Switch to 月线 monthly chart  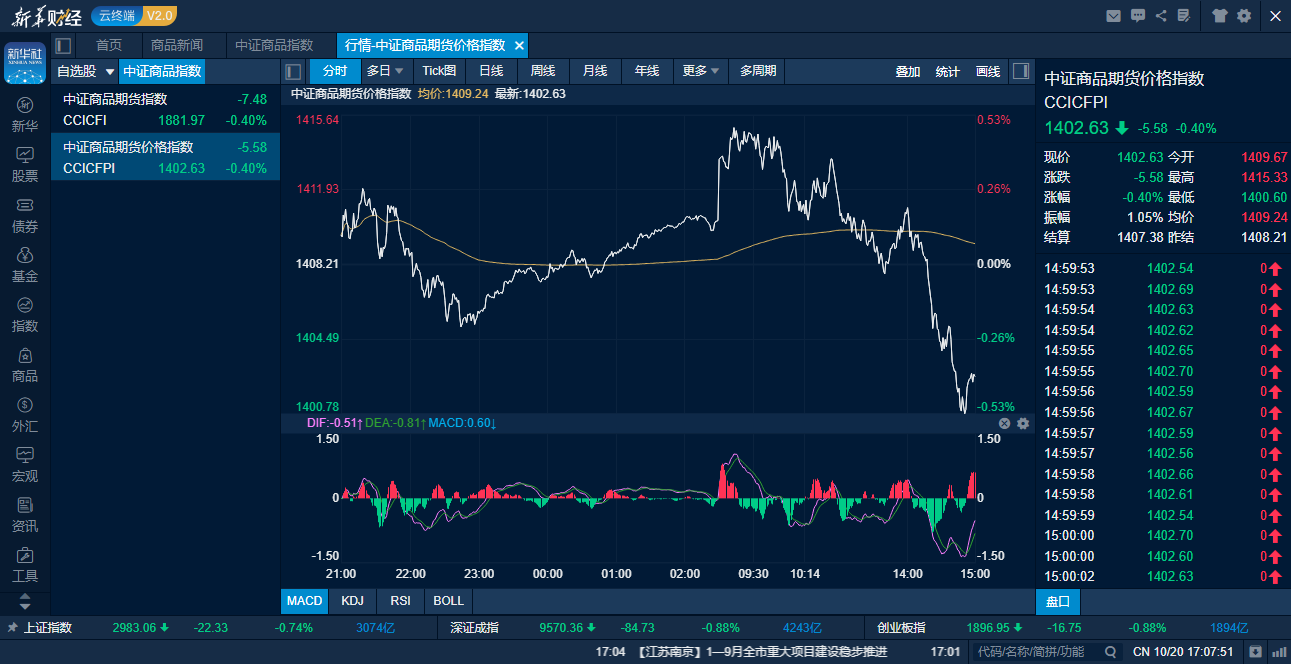click(x=595, y=71)
